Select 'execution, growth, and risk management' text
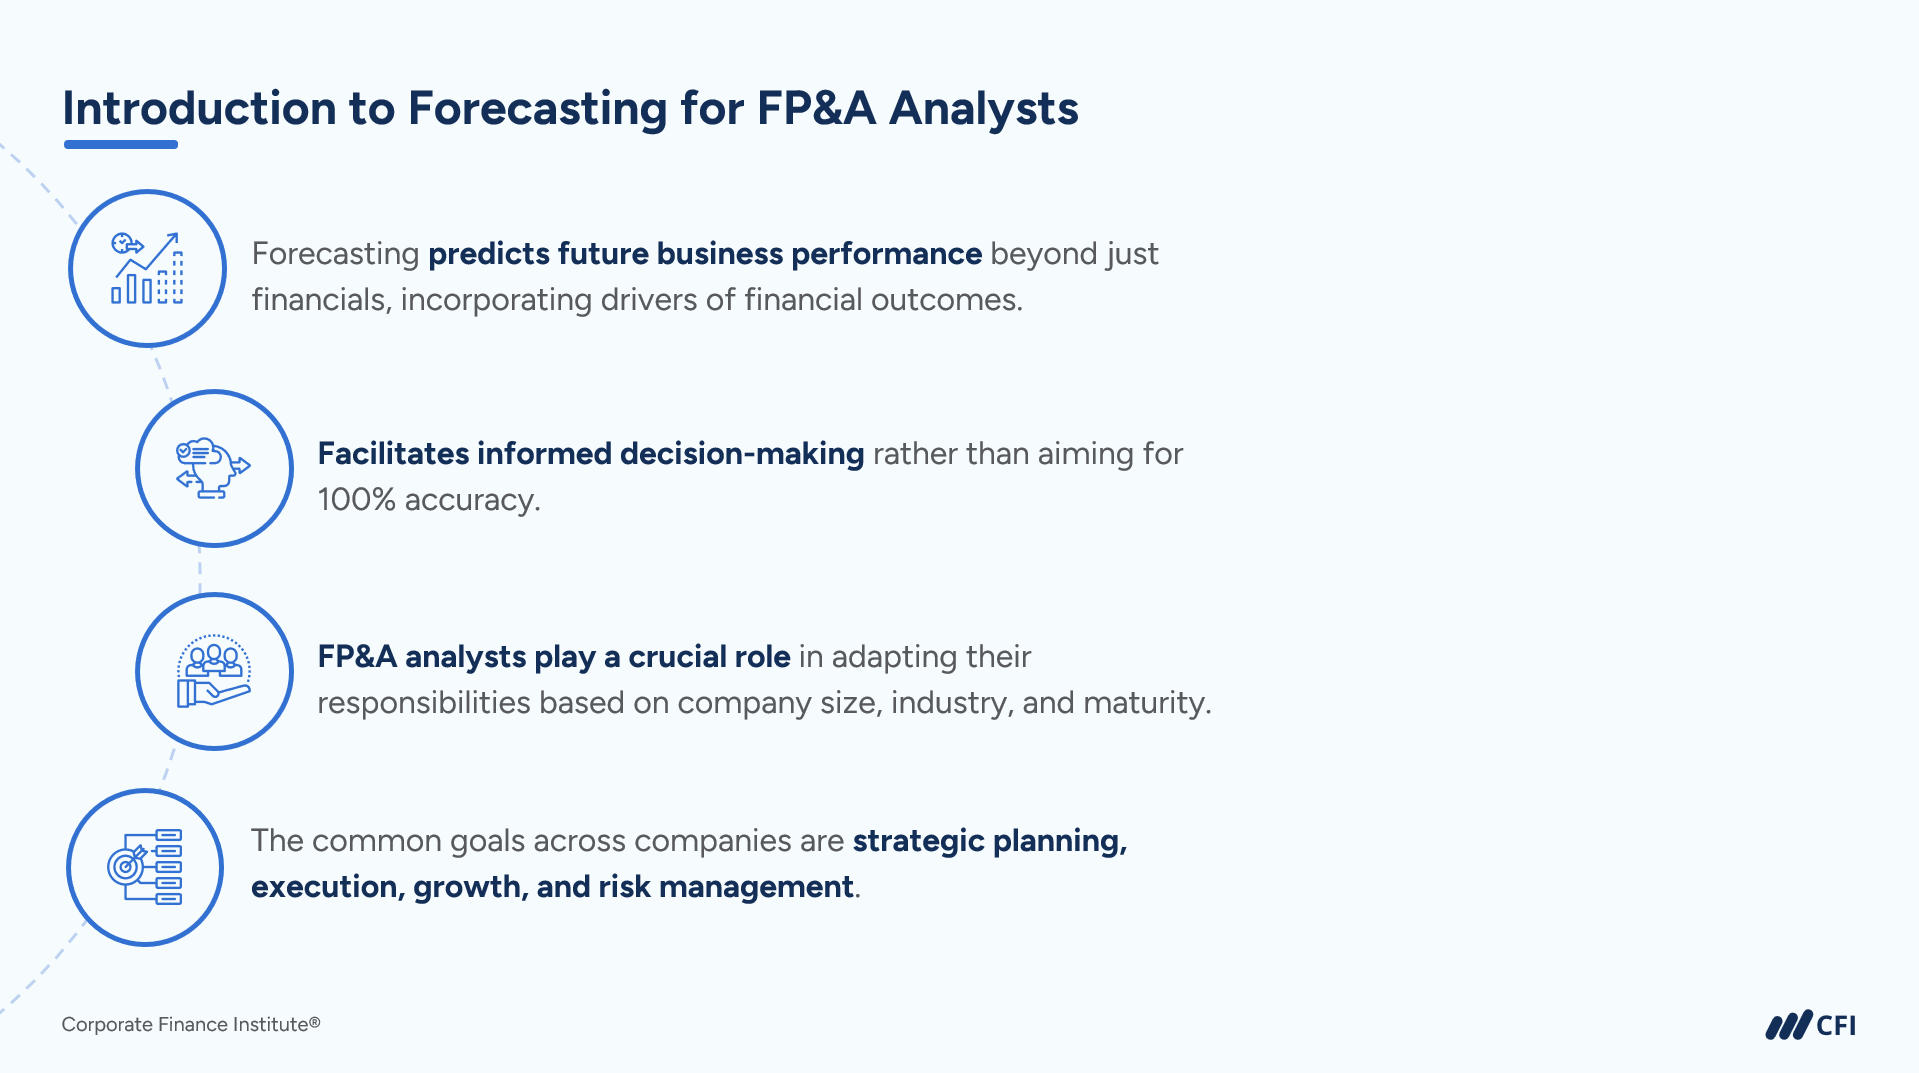This screenshot has height=1073, width=1919. point(552,887)
